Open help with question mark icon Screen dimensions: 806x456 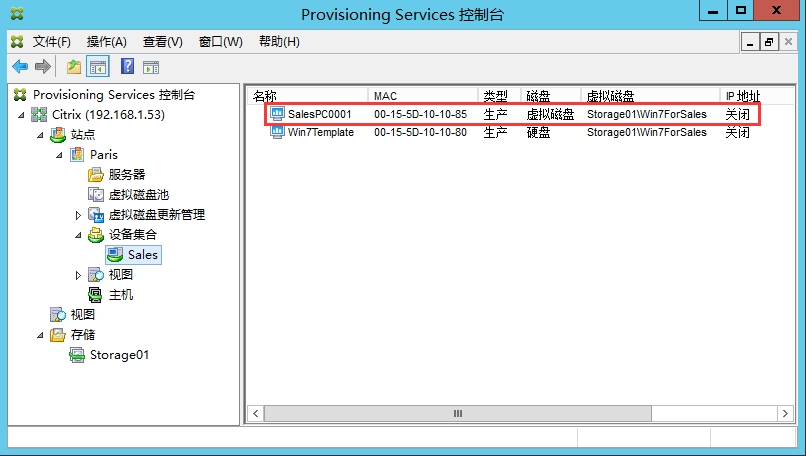coord(127,66)
